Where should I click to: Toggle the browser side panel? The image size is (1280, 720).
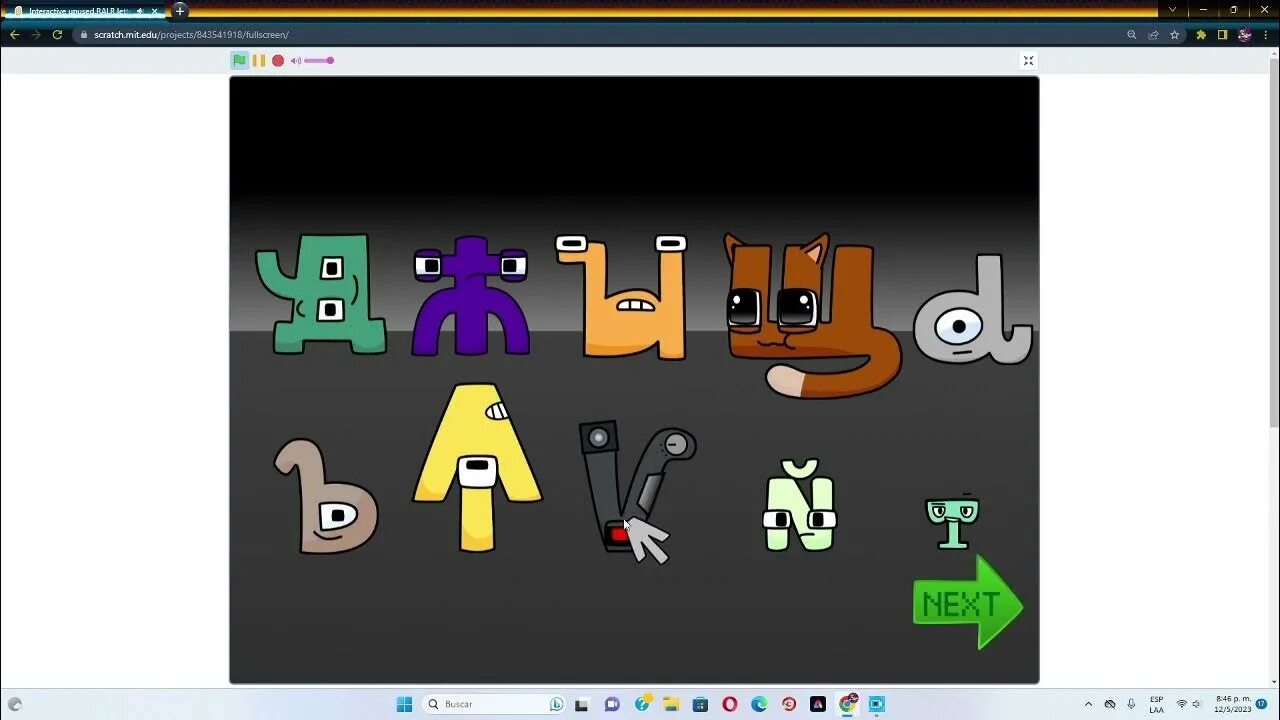click(1222, 35)
